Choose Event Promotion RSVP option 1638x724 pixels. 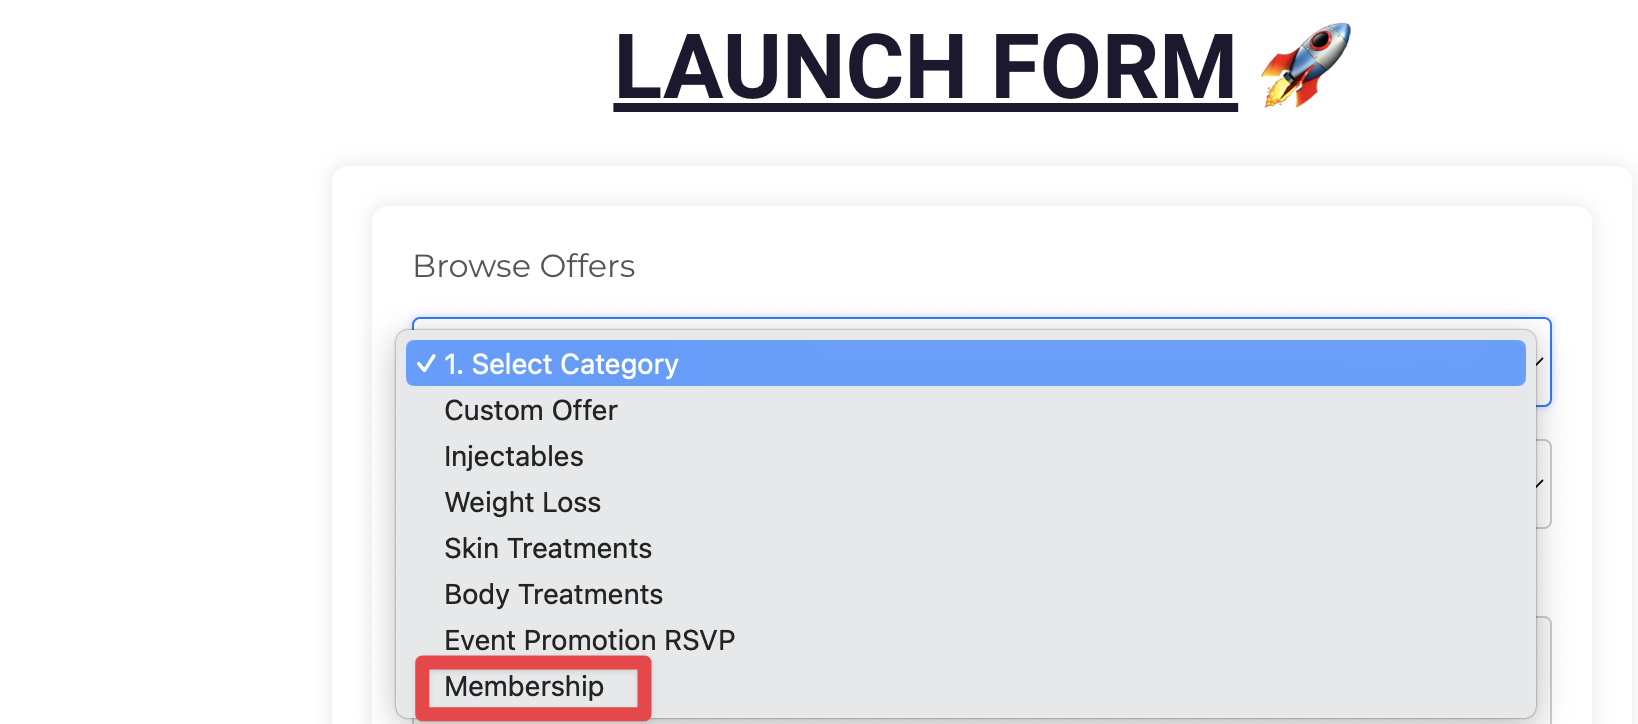[589, 640]
